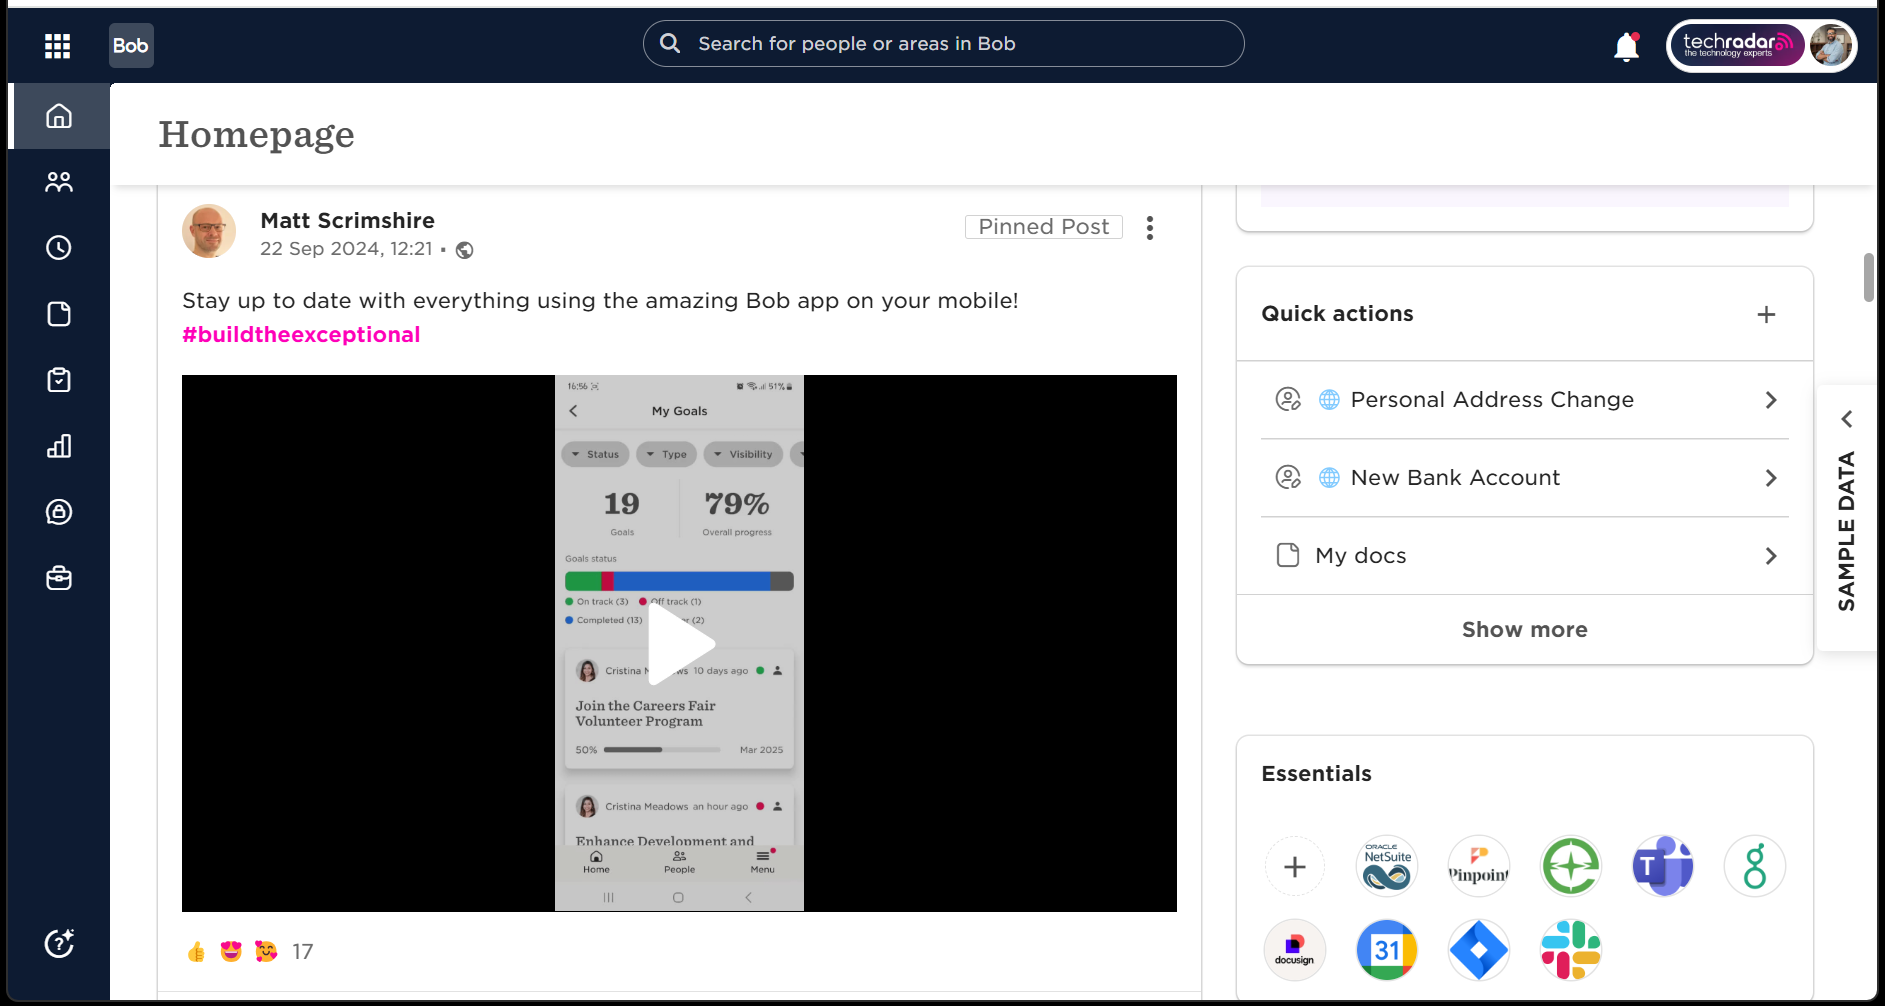Open the Analytics bar chart sidebar icon

[x=59, y=446]
